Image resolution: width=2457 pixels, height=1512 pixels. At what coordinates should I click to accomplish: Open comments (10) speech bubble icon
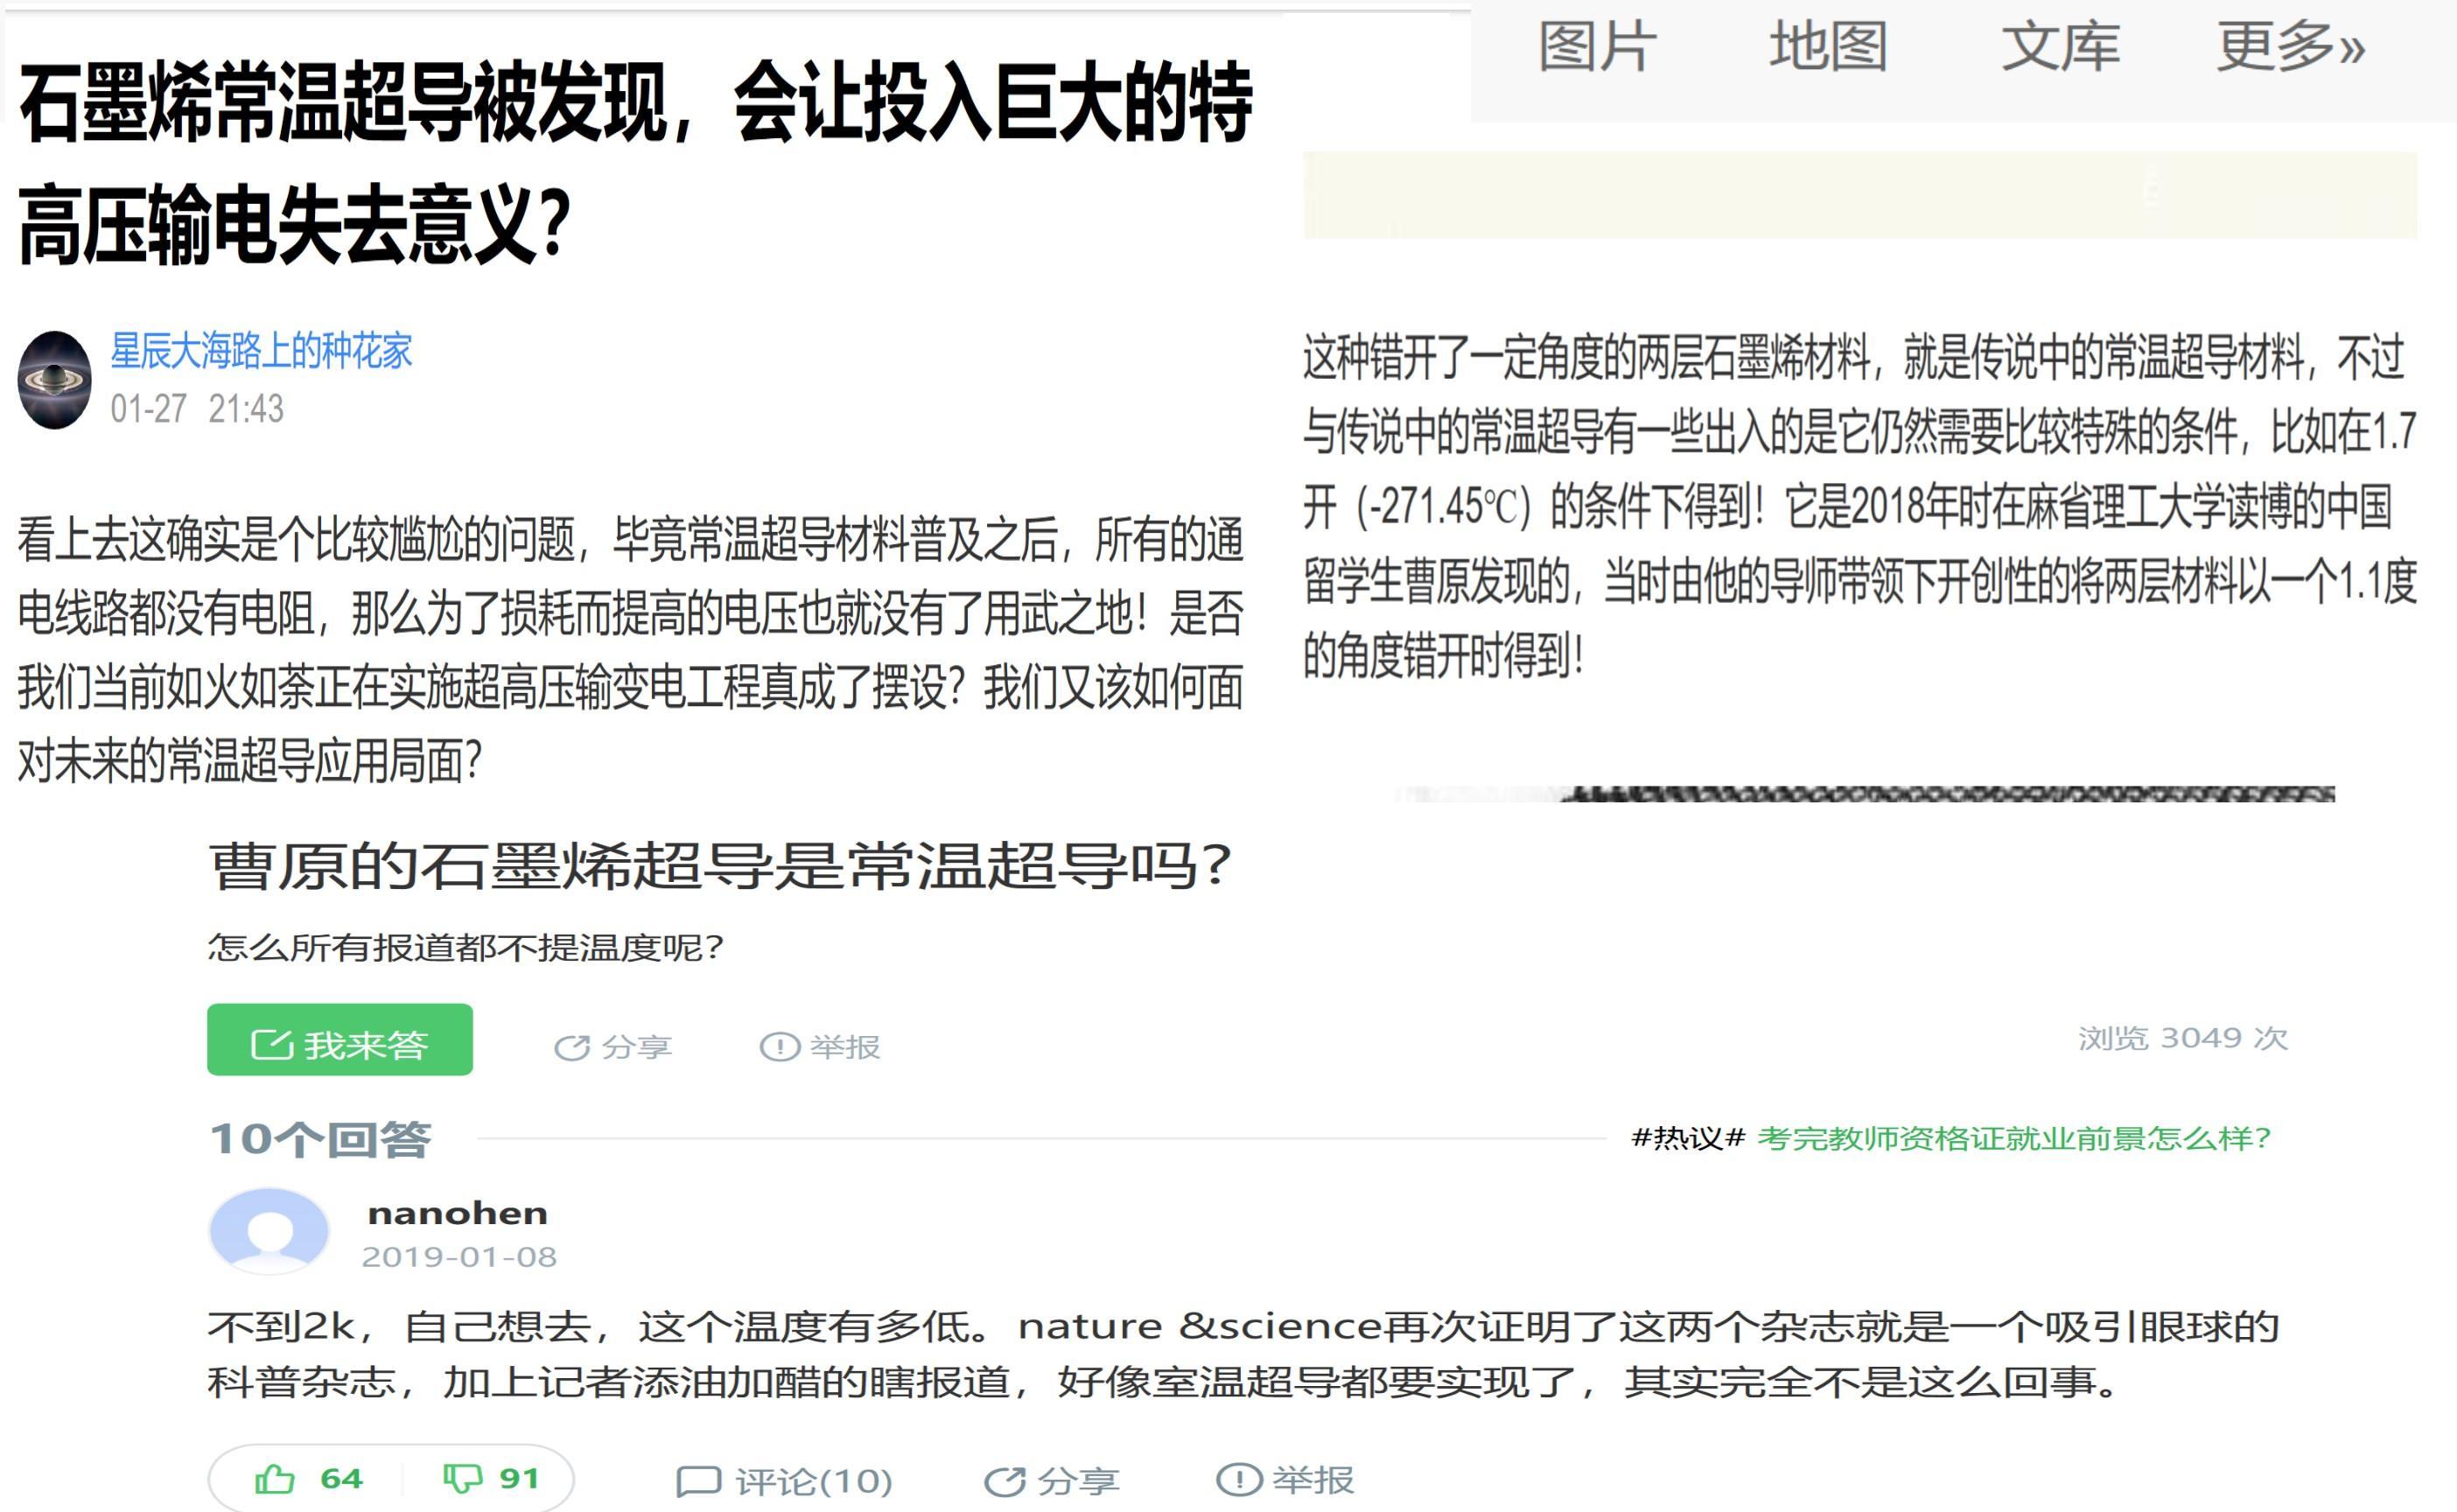699,1481
